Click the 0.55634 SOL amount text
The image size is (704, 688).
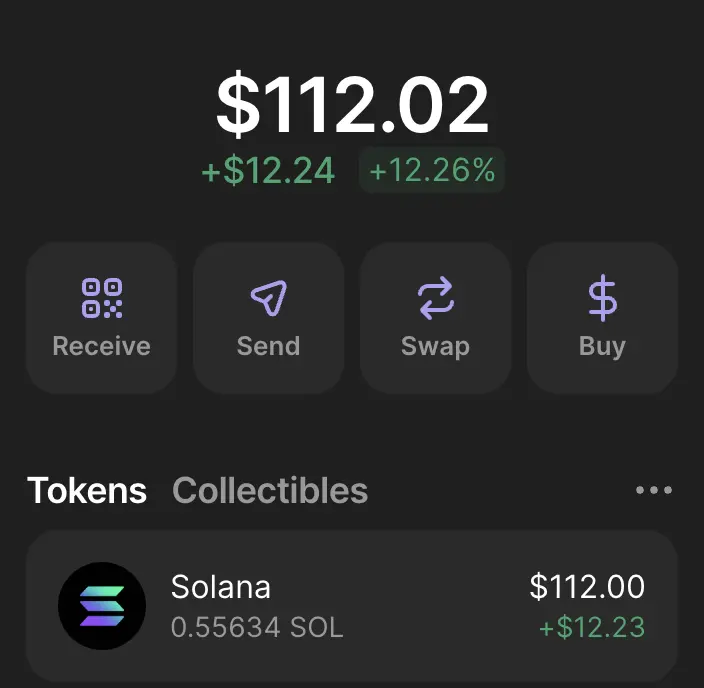(257, 627)
